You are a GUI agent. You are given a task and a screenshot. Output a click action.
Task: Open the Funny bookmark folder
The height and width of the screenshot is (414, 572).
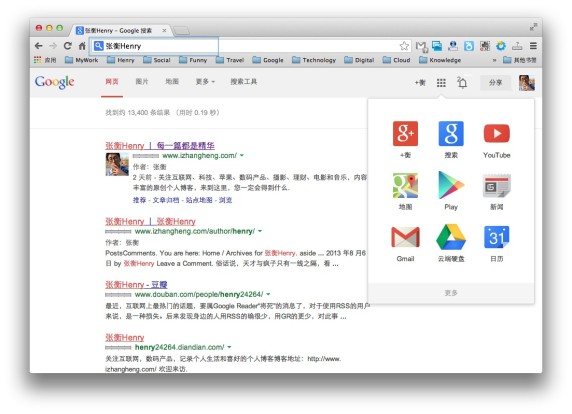[x=193, y=60]
